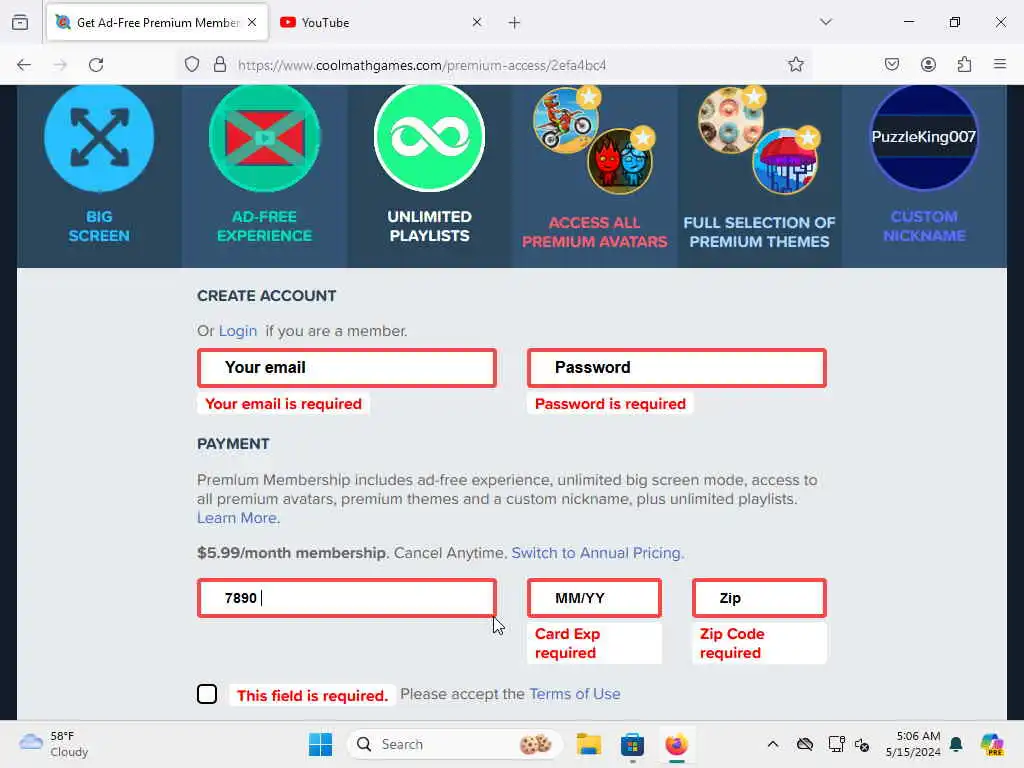Click the Your email input field
The image size is (1024, 768).
(347, 368)
